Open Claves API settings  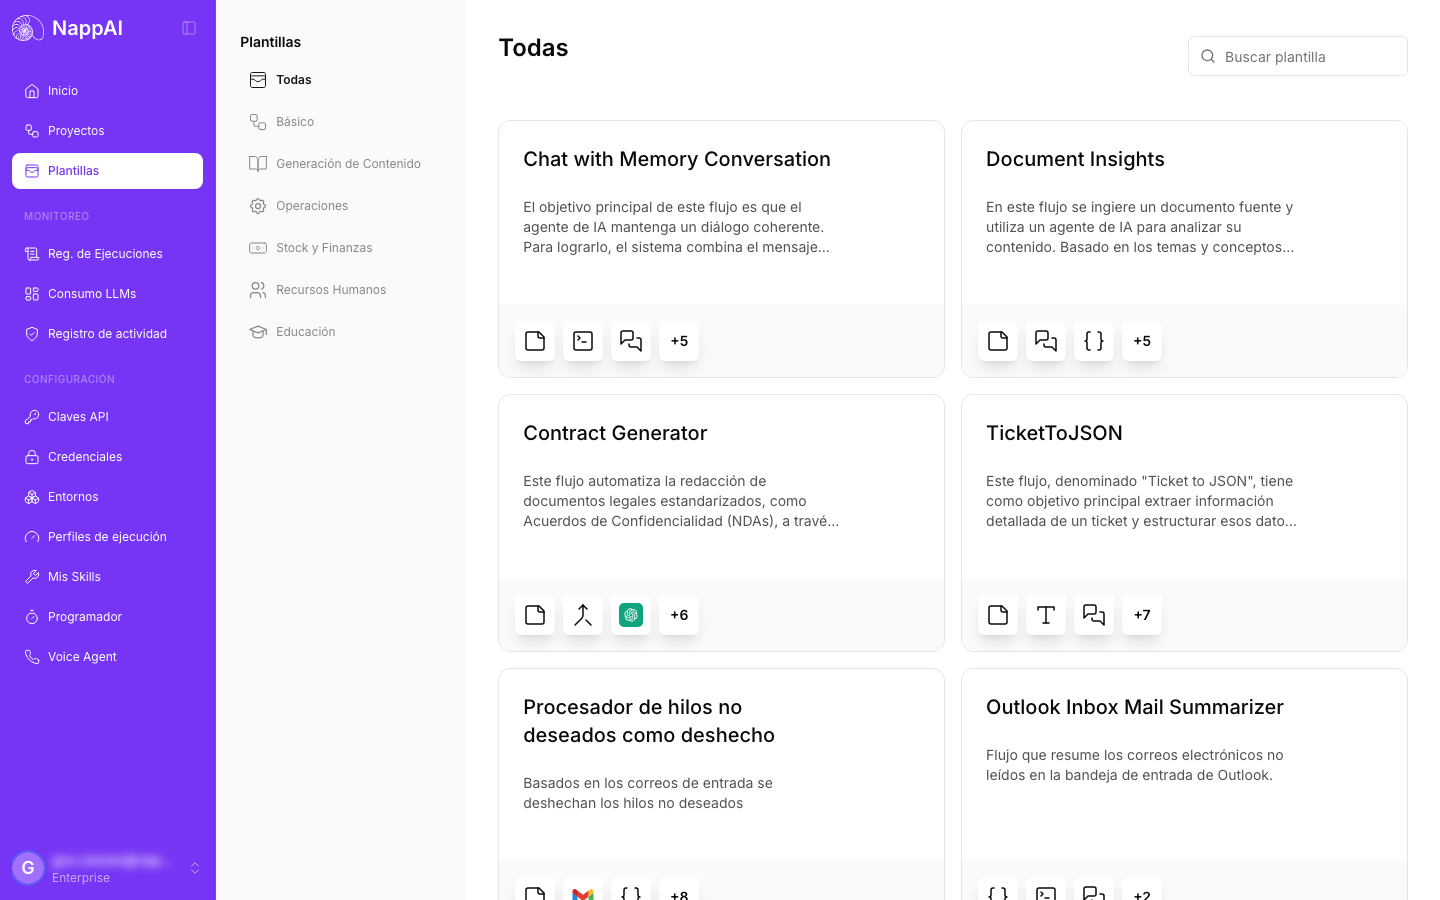[x=108, y=417]
